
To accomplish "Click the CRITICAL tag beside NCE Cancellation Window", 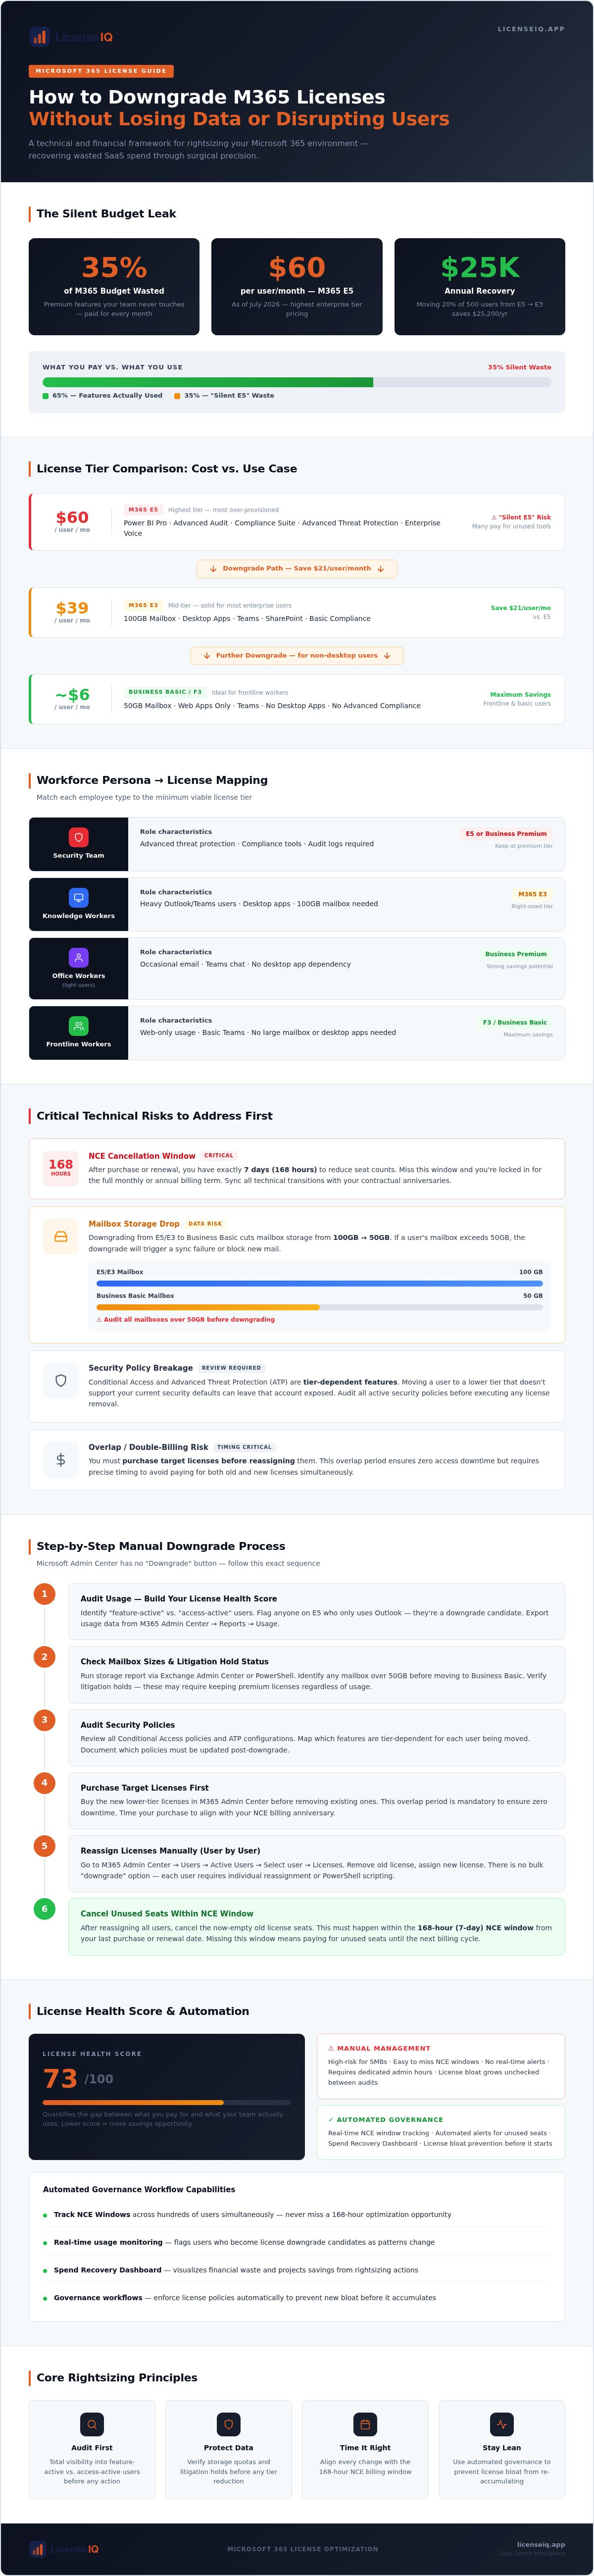I will pos(219,1156).
